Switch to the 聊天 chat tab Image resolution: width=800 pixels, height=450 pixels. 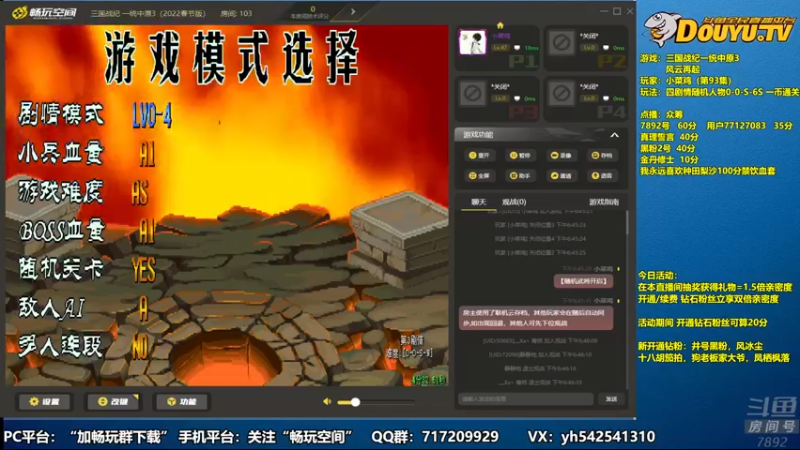tap(479, 202)
